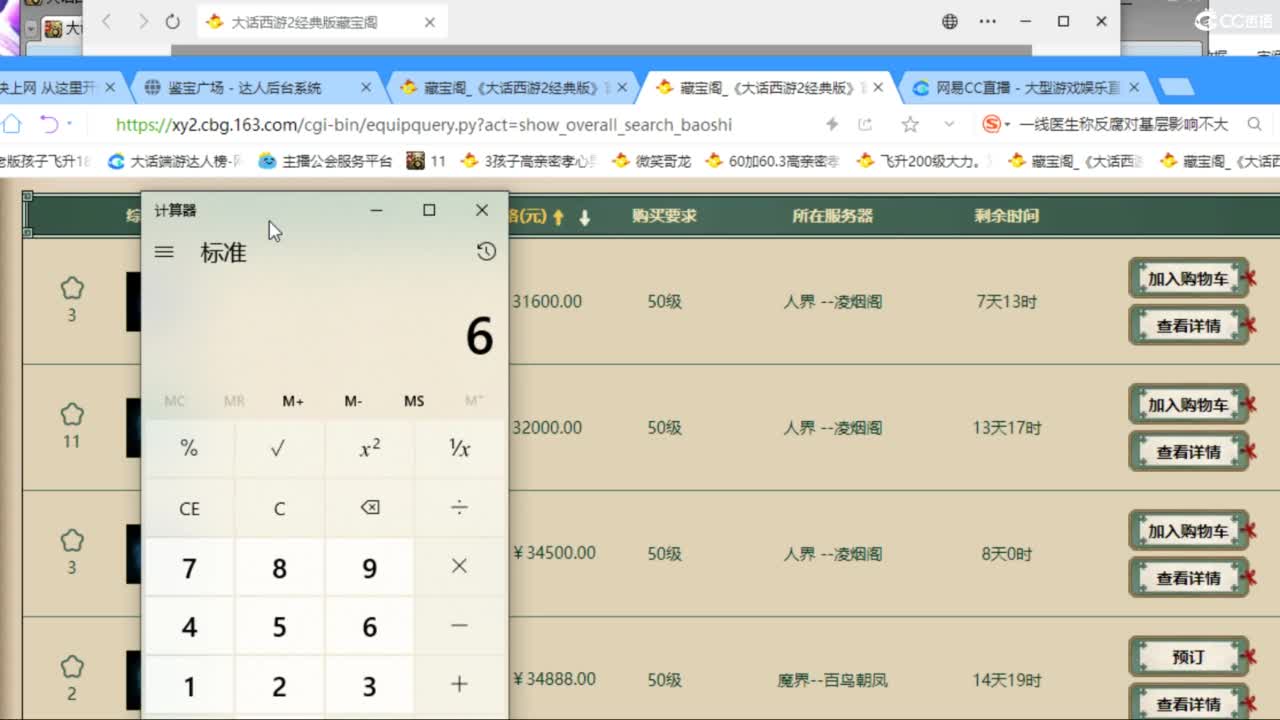Add the 31600.00 item to cart
1280x720 pixels.
[1188, 279]
